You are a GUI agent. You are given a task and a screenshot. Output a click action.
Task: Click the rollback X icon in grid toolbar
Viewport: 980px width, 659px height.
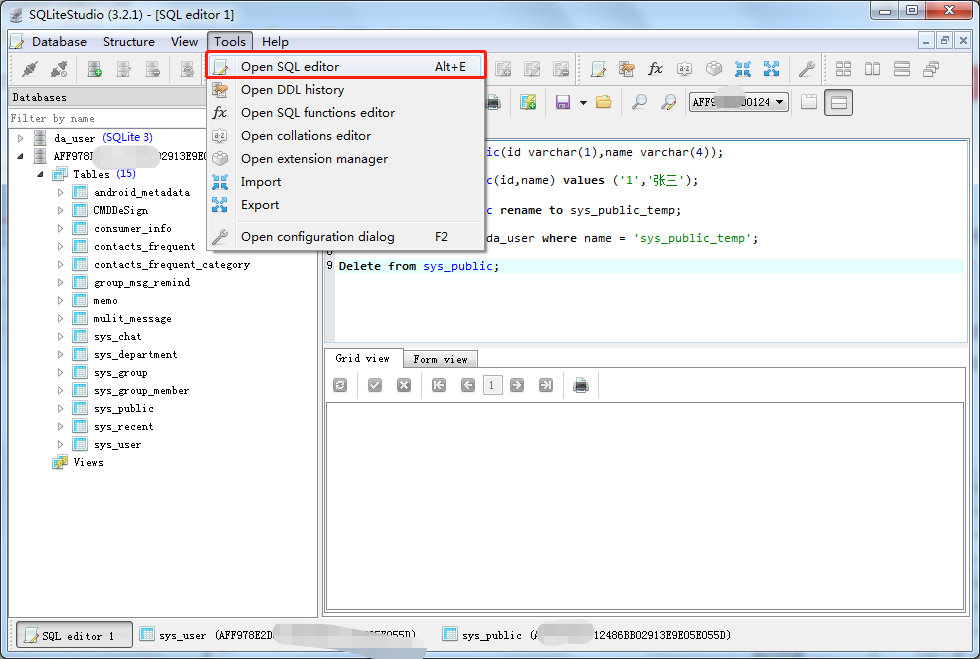pos(404,385)
